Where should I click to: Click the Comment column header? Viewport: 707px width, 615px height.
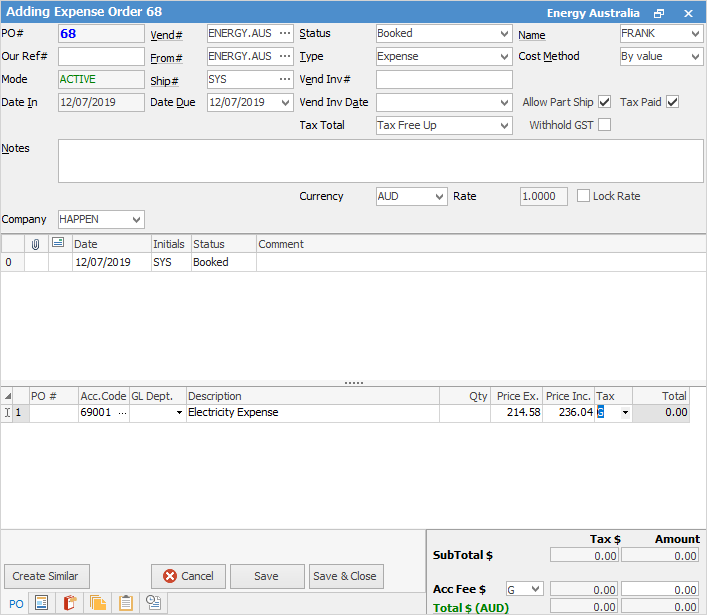[x=281, y=243]
